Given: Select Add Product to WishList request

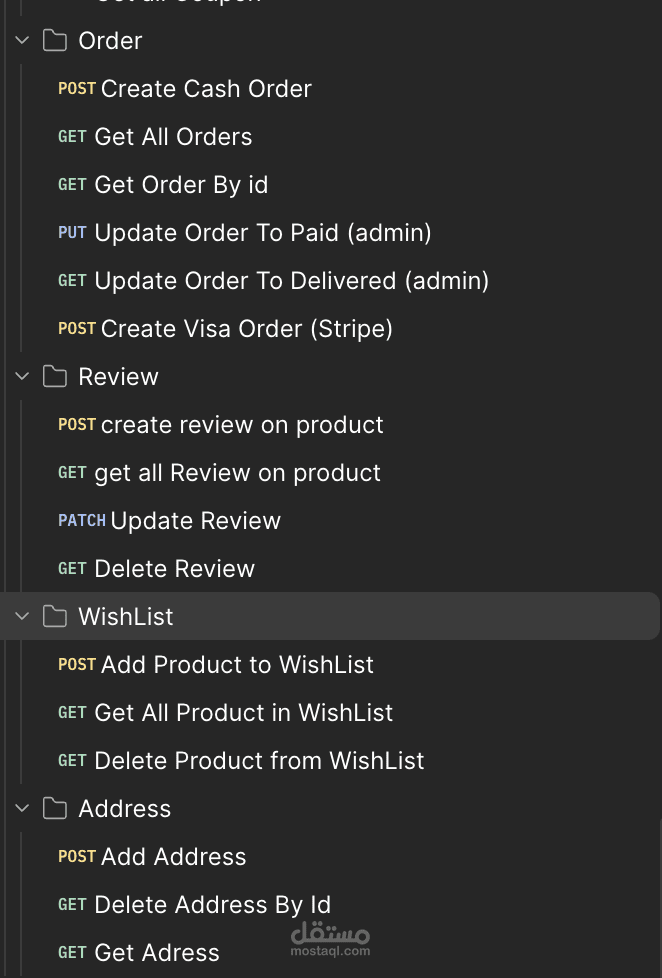Looking at the screenshot, I should pyautogui.click(x=237, y=665).
